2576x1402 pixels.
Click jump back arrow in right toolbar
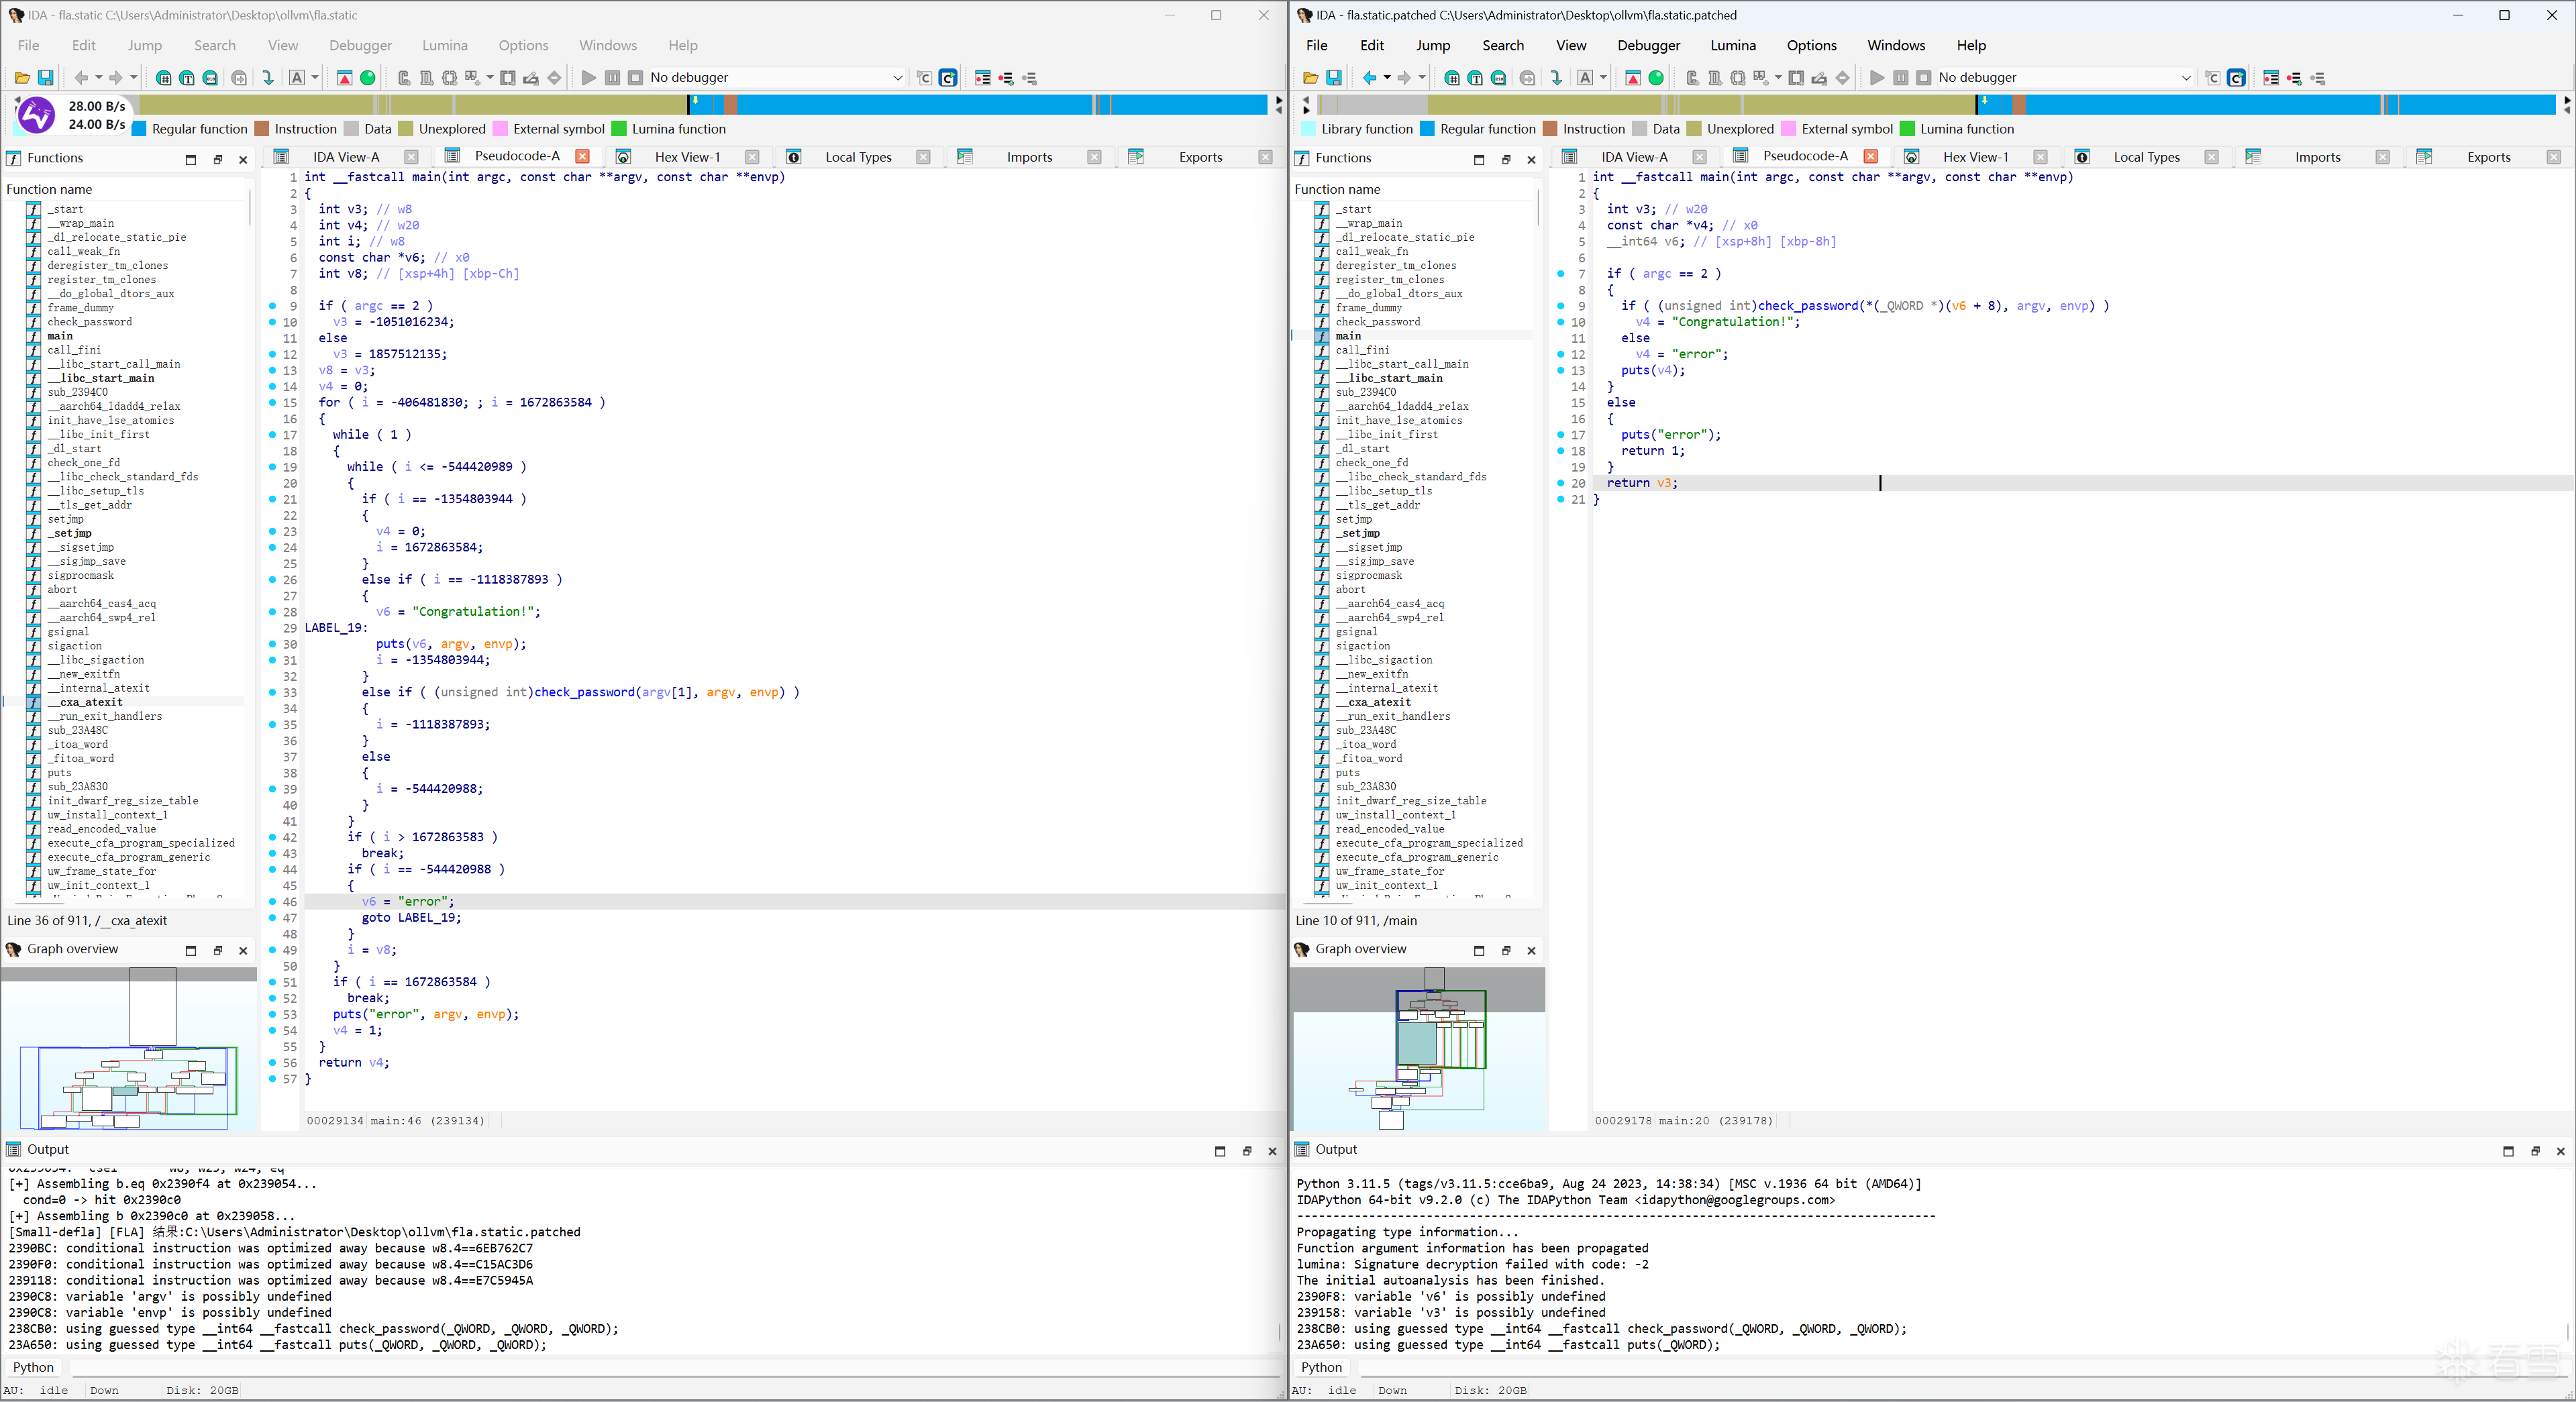(1369, 78)
